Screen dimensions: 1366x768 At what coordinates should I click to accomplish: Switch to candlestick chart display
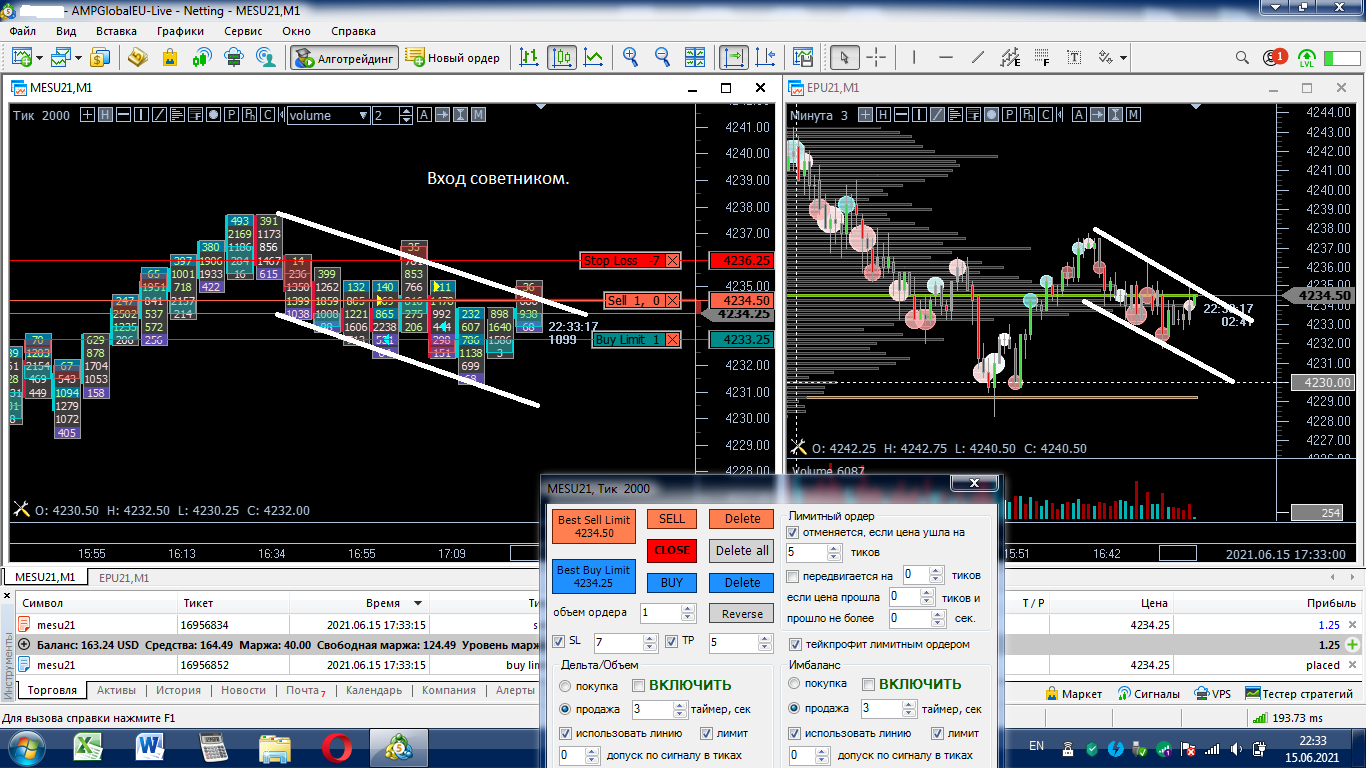click(x=562, y=58)
